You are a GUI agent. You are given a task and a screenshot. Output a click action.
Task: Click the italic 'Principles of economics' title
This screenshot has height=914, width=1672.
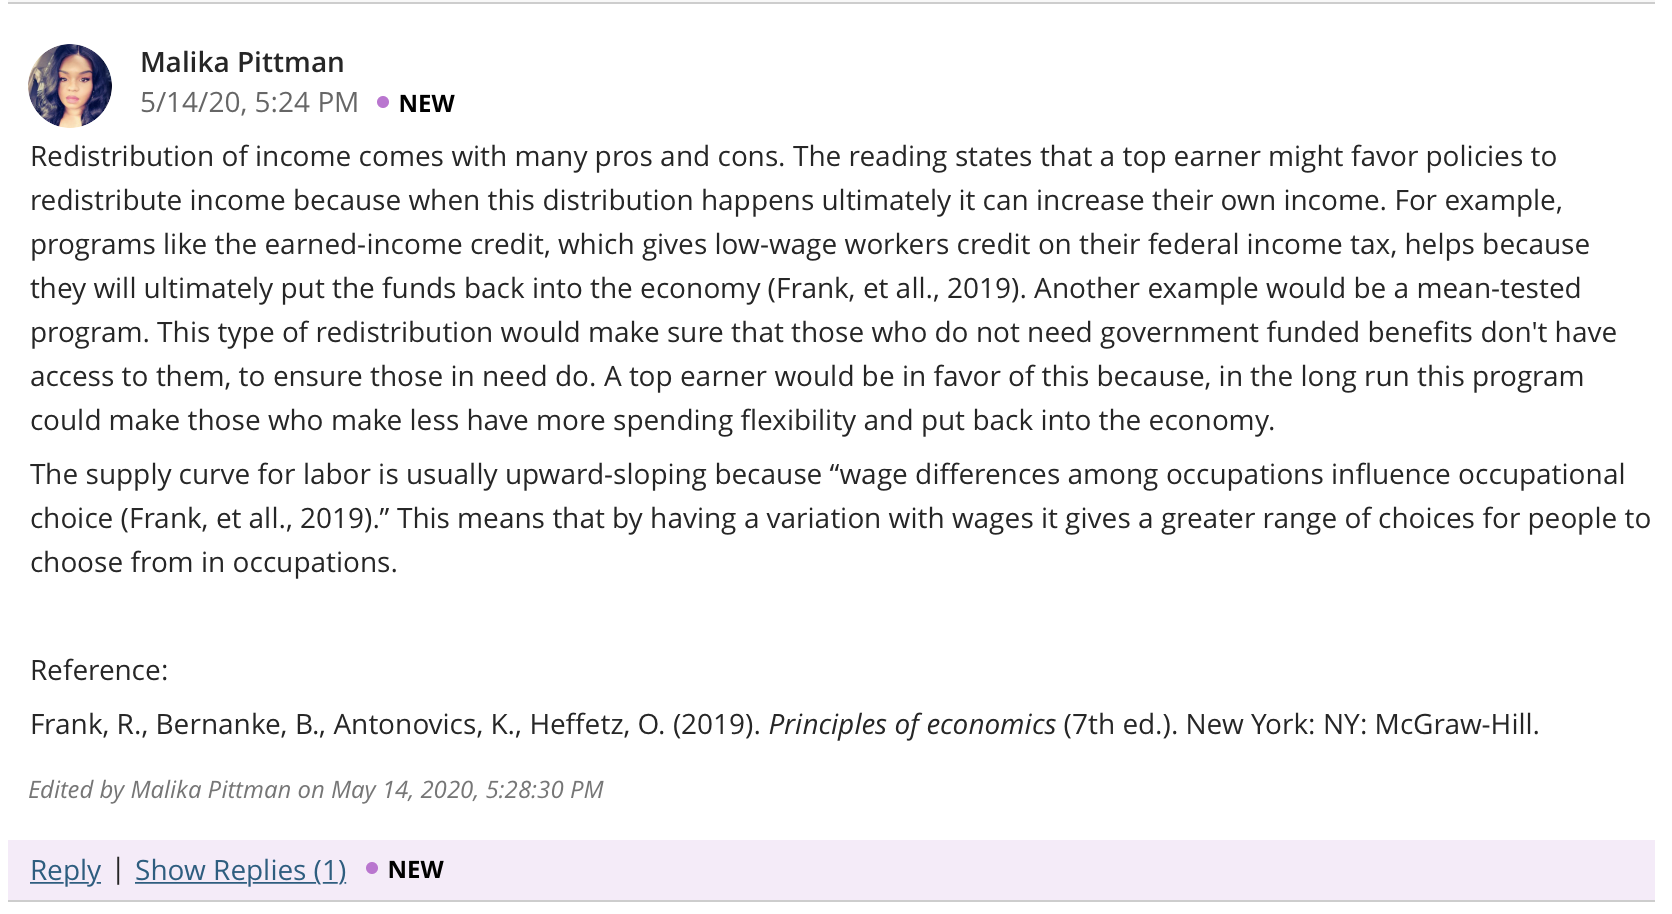pos(912,724)
